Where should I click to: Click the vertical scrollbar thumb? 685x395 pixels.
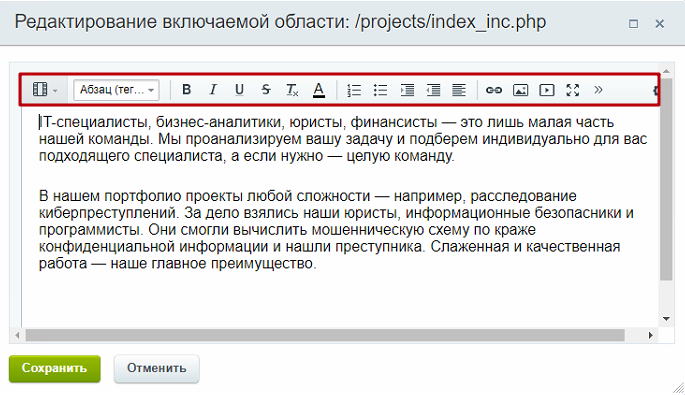(666, 179)
